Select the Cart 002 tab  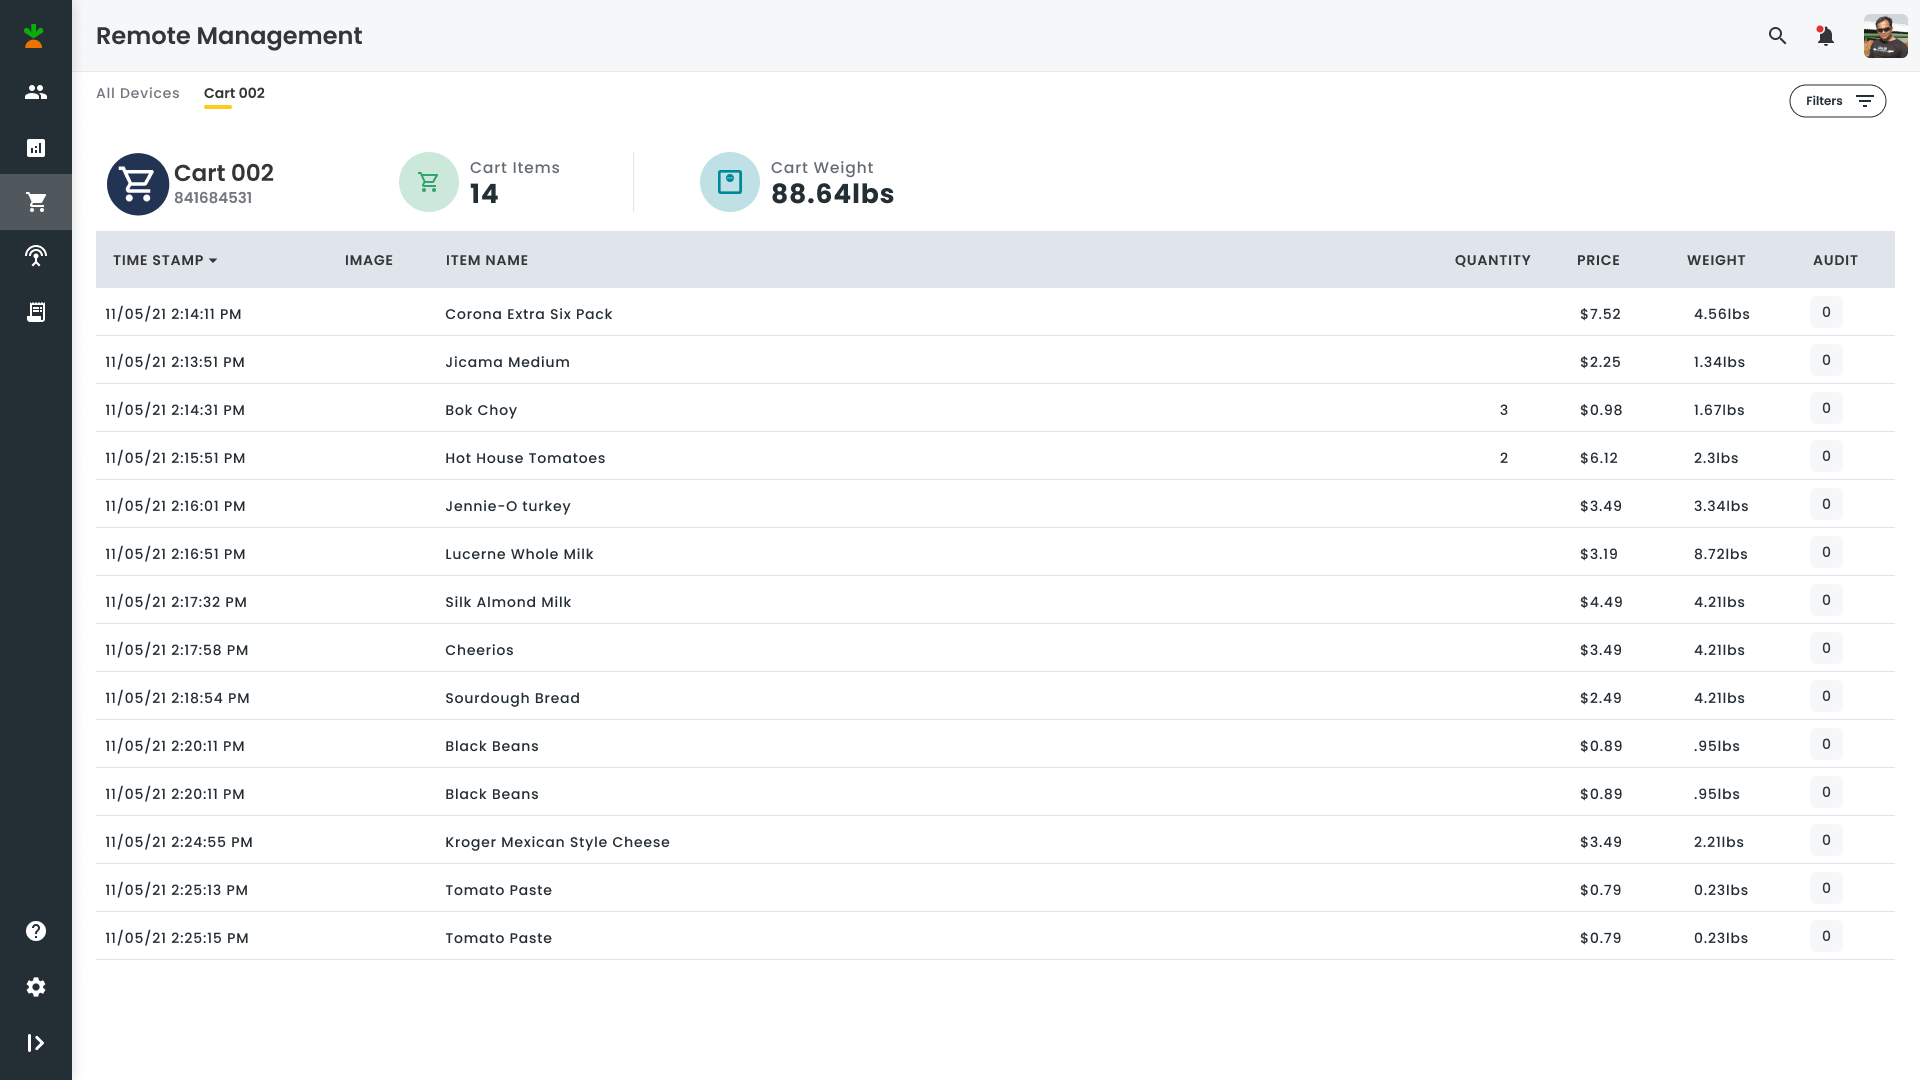pyautogui.click(x=234, y=93)
